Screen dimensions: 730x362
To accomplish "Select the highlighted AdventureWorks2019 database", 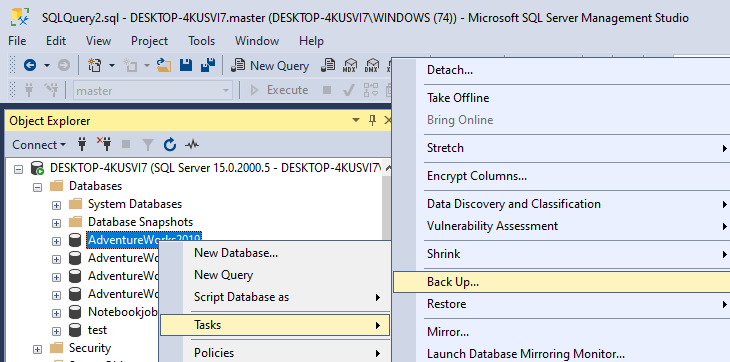I will pos(144,240).
